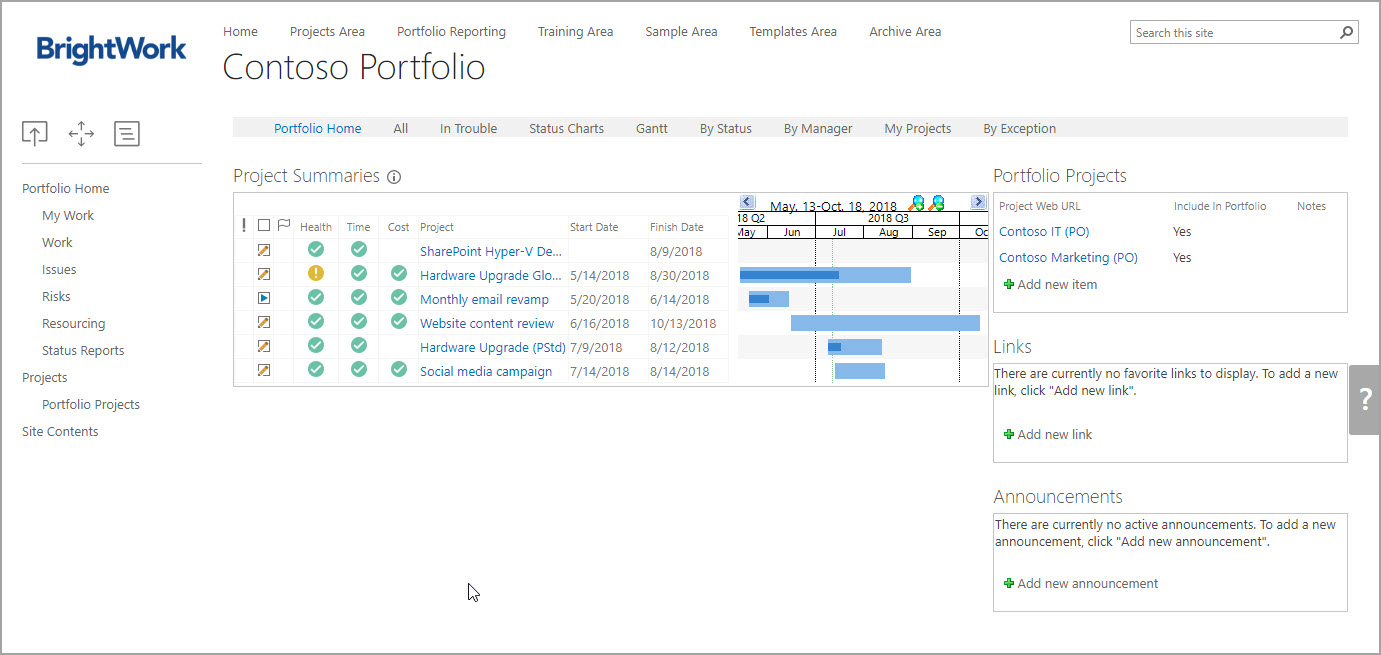Image resolution: width=1381 pixels, height=655 pixels.
Task: Open Training Area in top navigation
Action: point(575,32)
